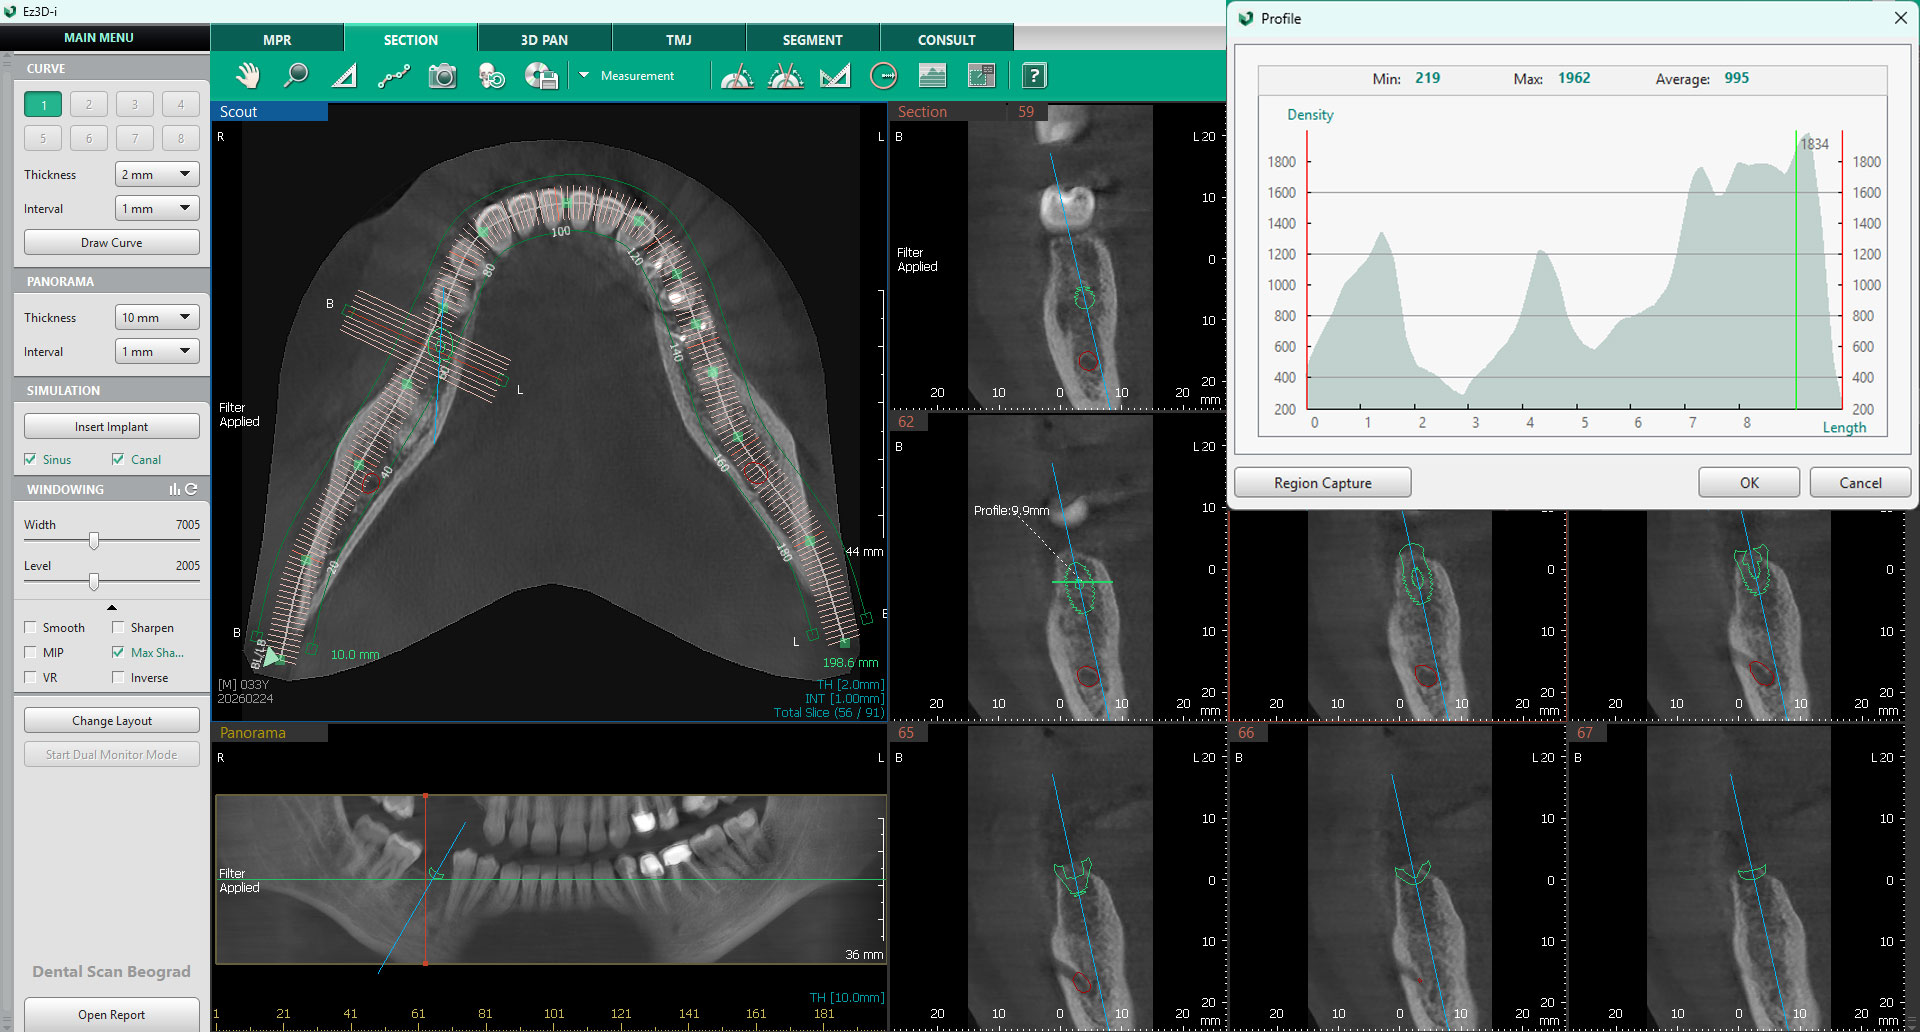Viewport: 1920px width, 1032px height.
Task: Click the windowing Width slider handle
Action: tap(94, 541)
